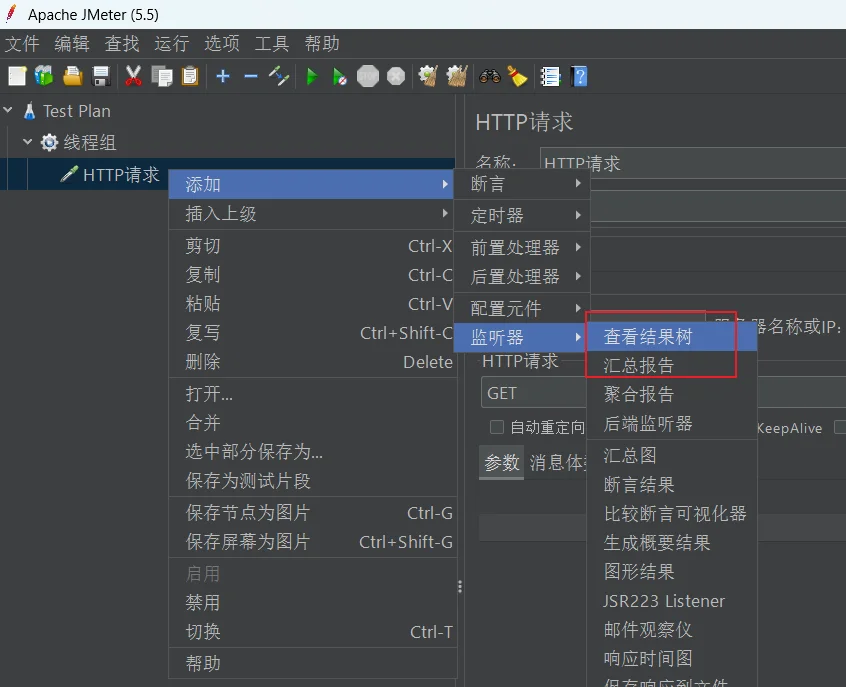
Task: Toggle the 自动重定向 checkbox
Action: click(x=497, y=427)
